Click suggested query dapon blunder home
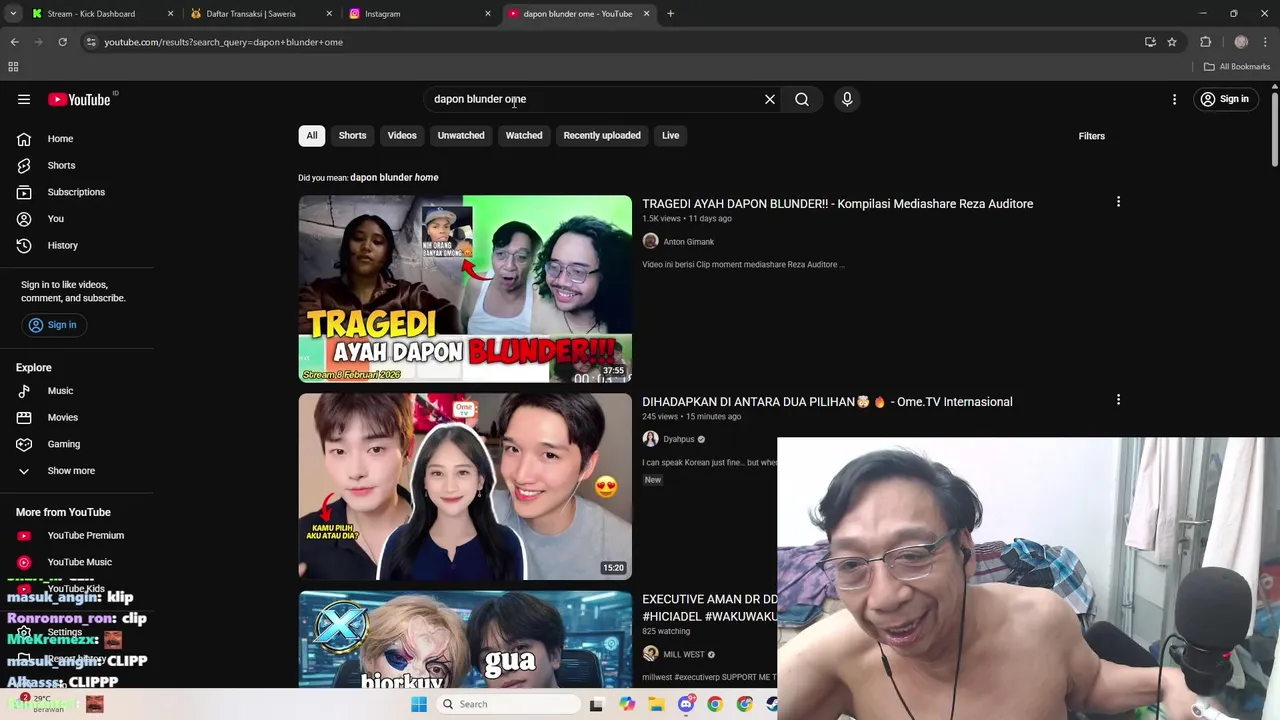This screenshot has width=1280, height=720. pos(394,178)
